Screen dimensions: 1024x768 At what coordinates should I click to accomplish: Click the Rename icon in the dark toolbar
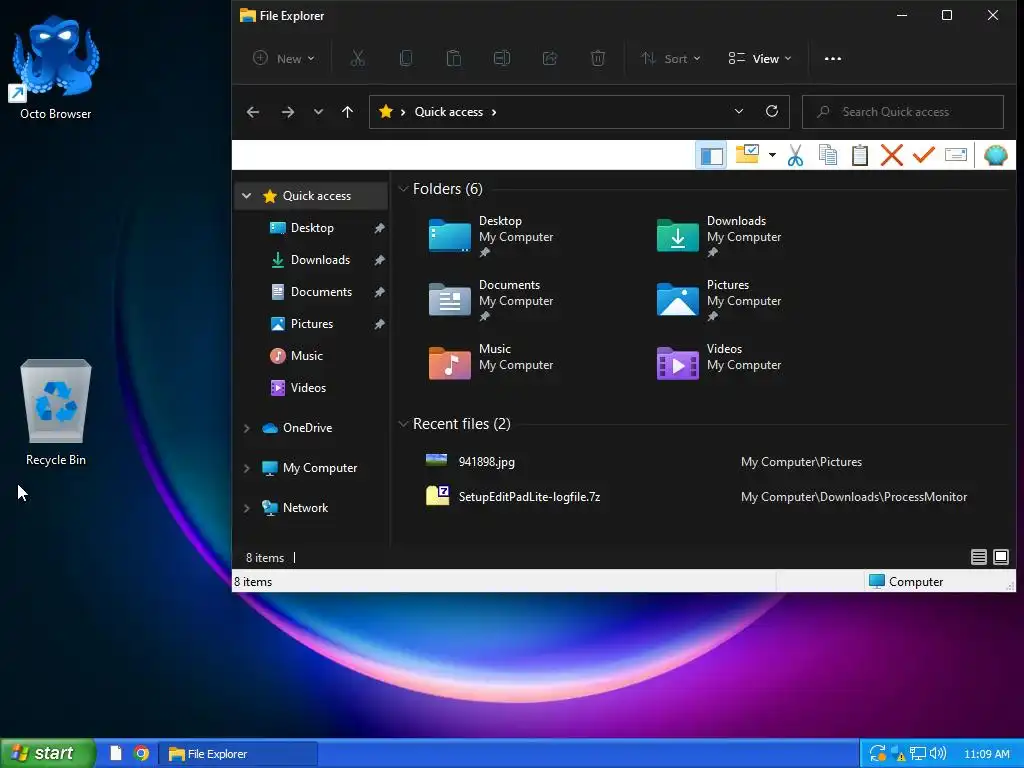tap(502, 59)
